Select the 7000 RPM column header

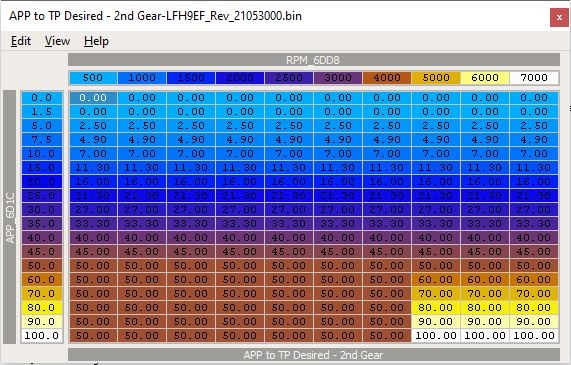534,78
